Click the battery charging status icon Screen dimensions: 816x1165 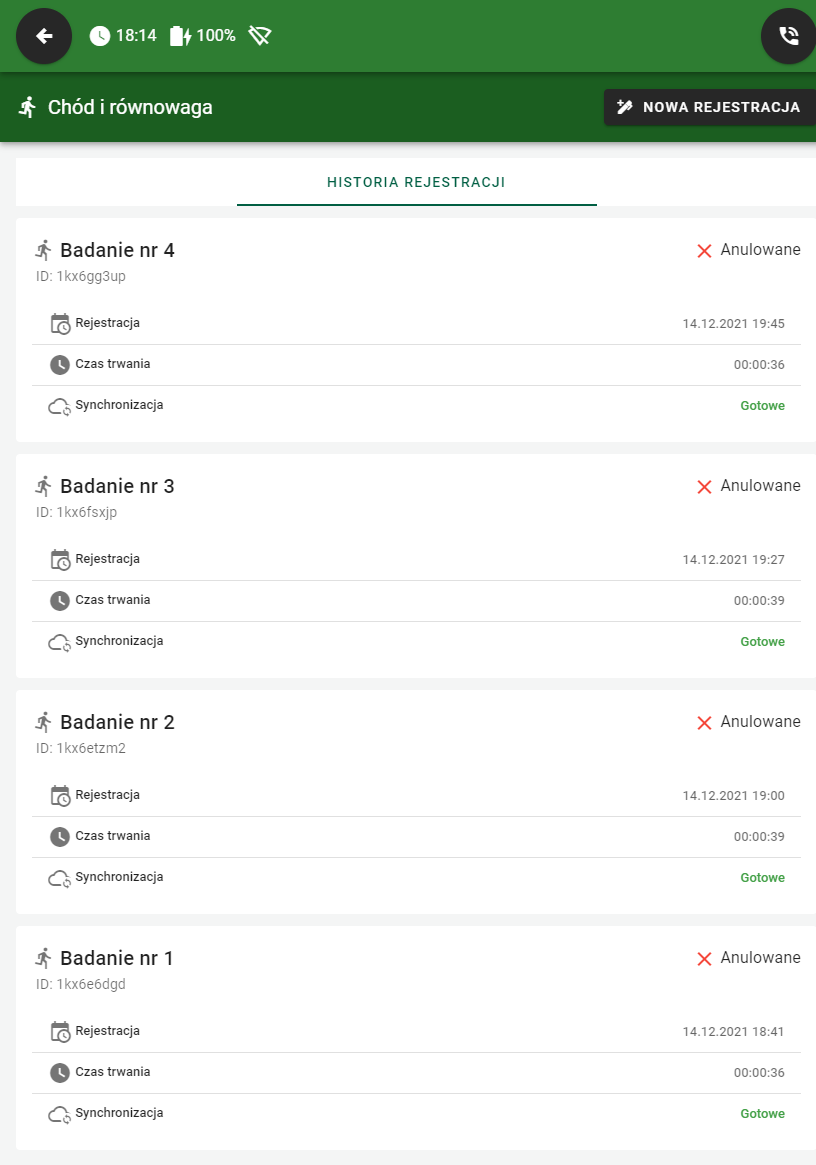180,33
